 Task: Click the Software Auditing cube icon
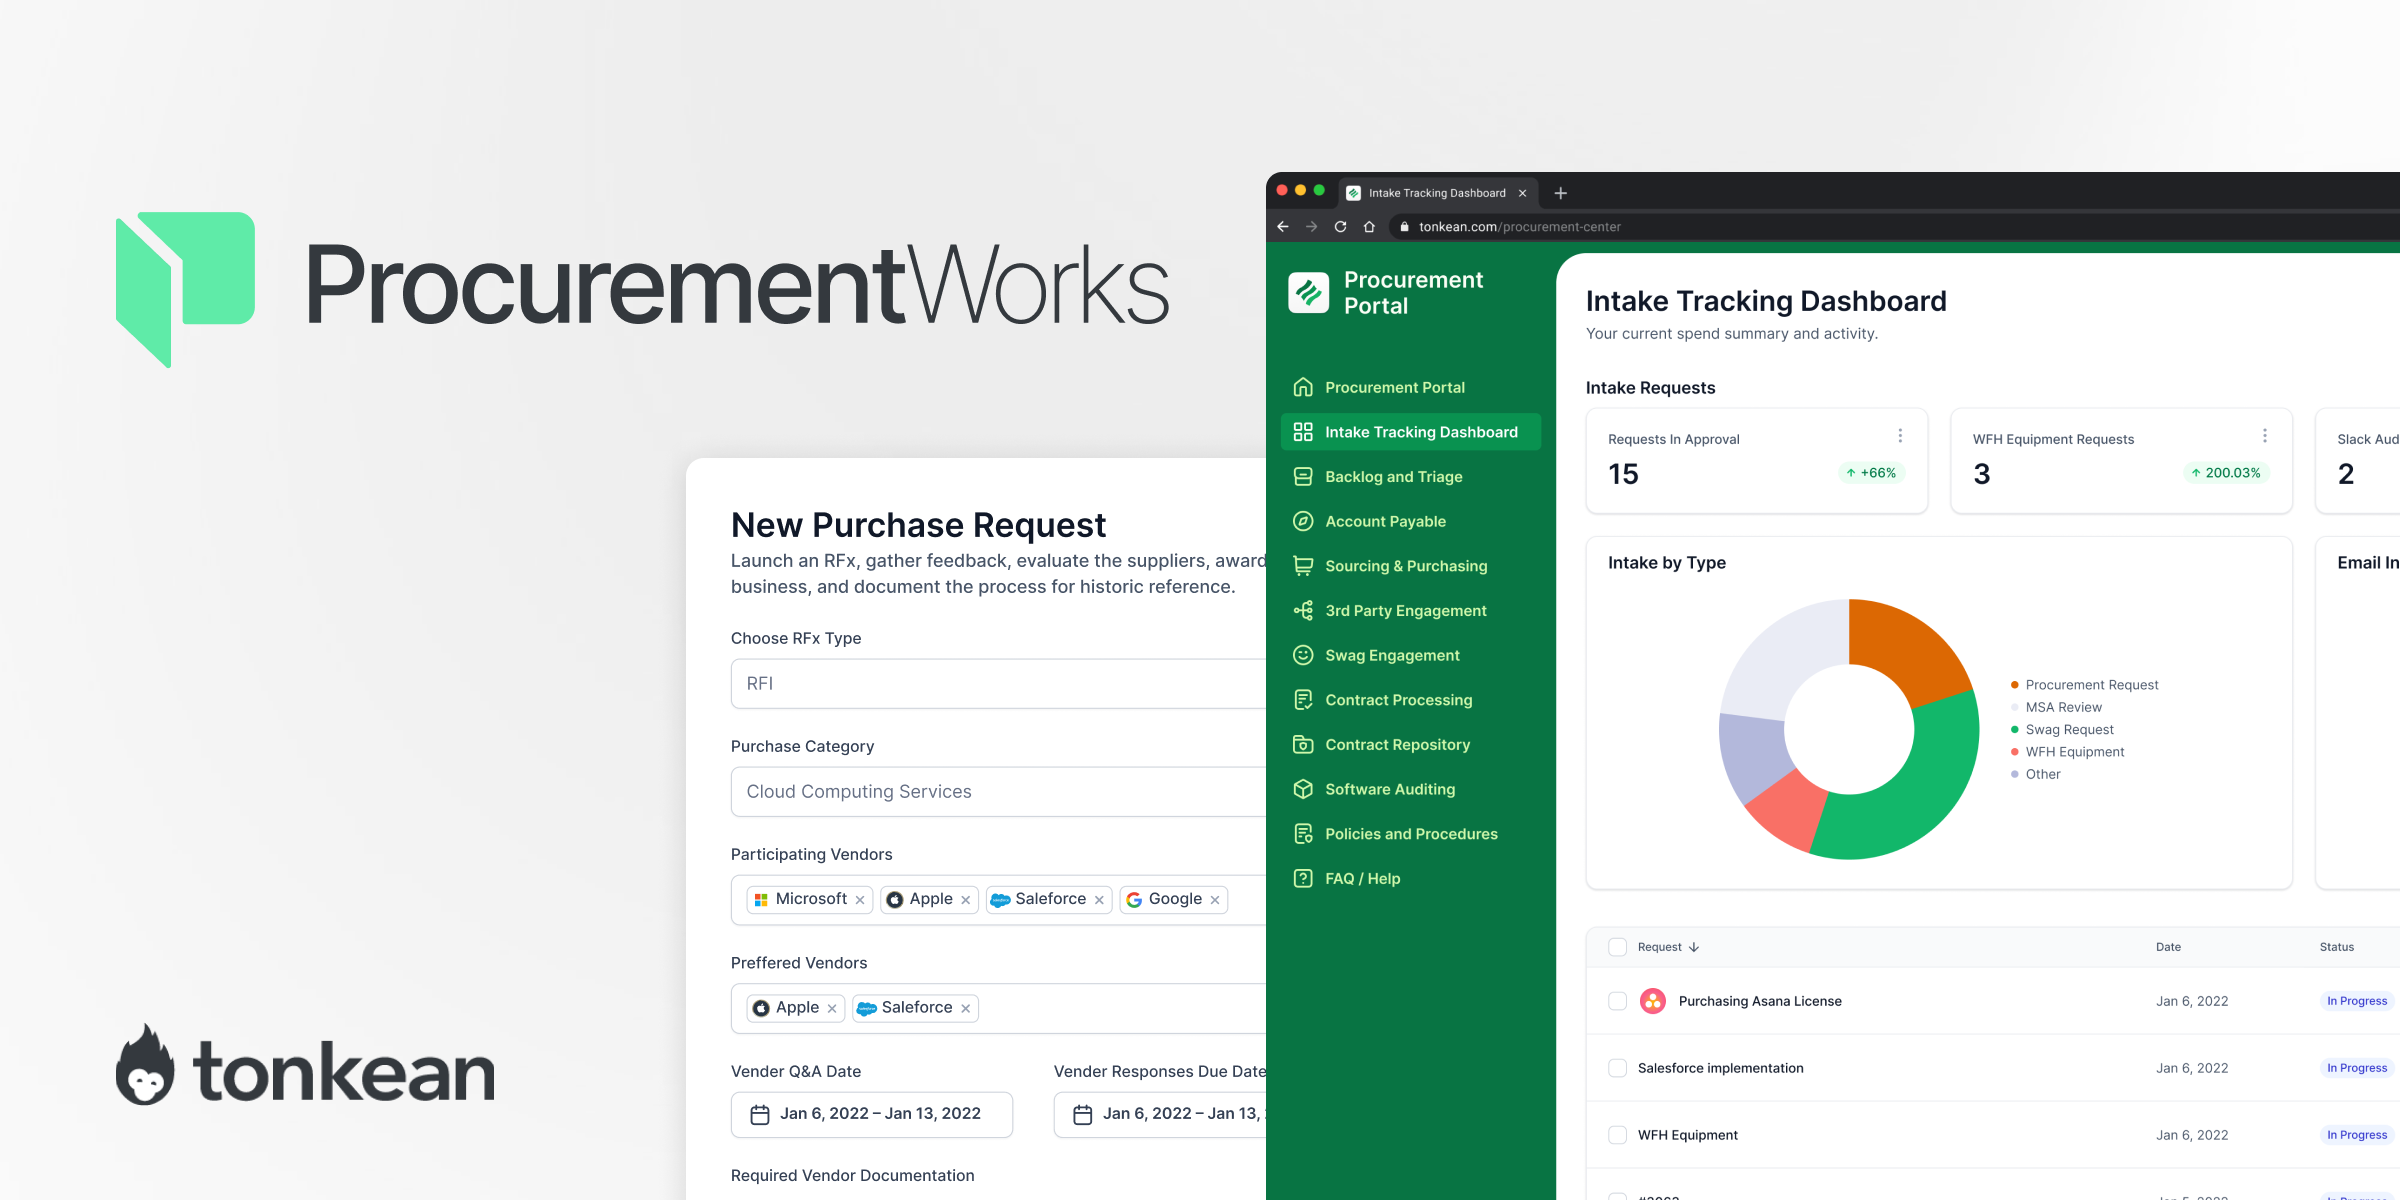1303,789
